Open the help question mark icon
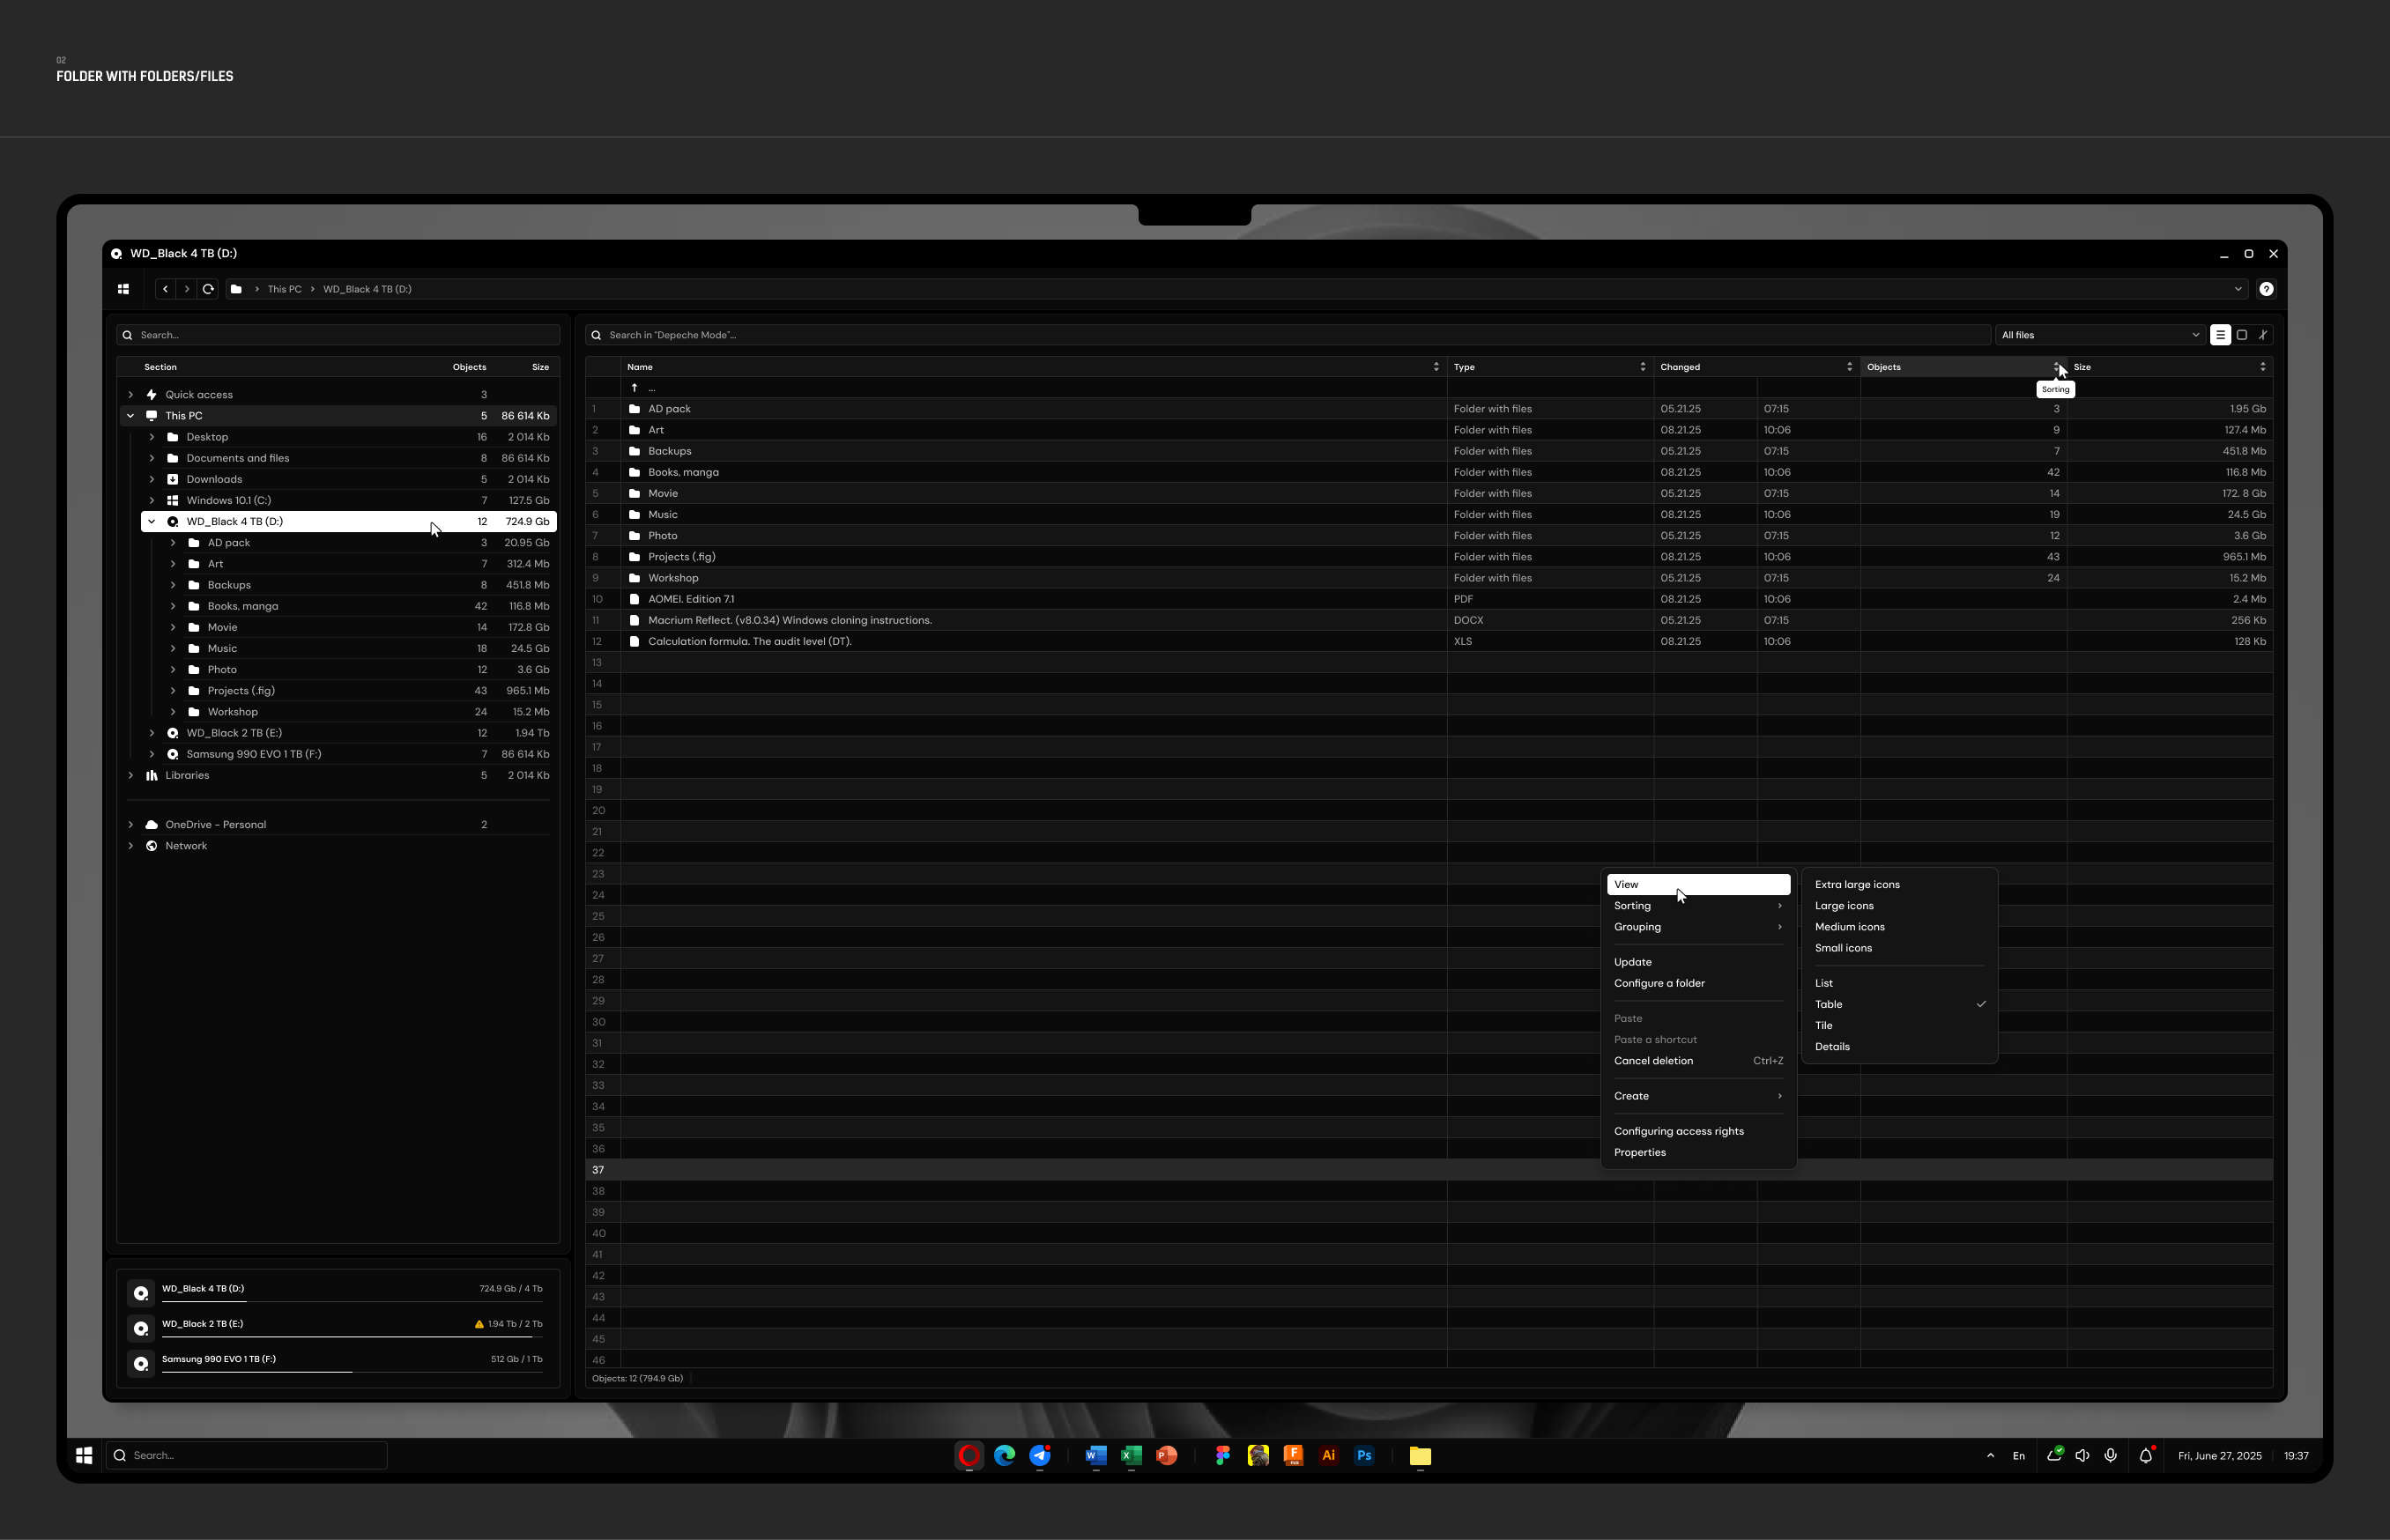 coord(2266,289)
